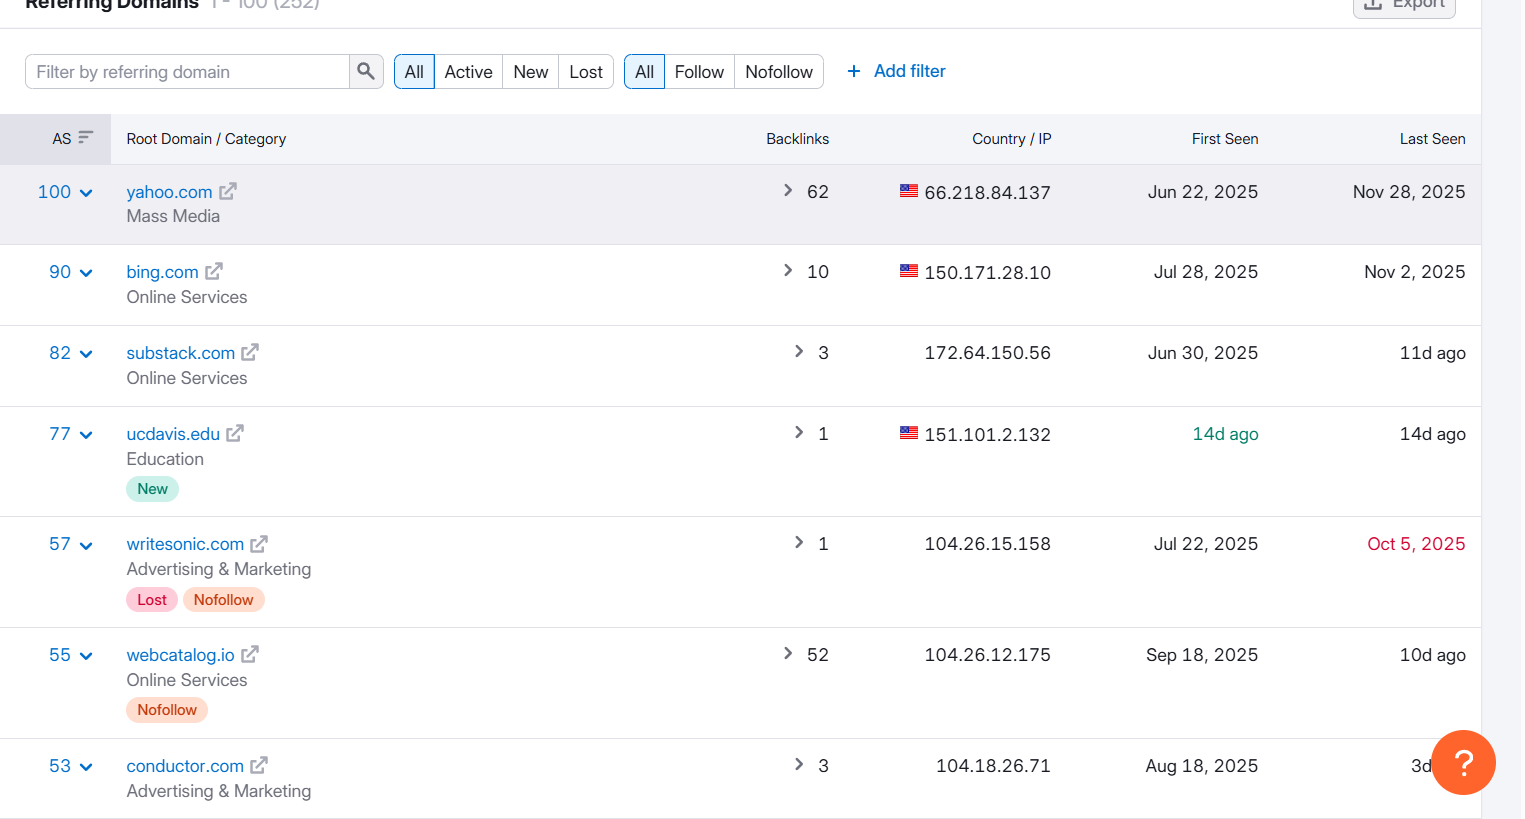Image resolution: width=1525 pixels, height=819 pixels.
Task: Open the orange help question mark
Action: (1463, 762)
